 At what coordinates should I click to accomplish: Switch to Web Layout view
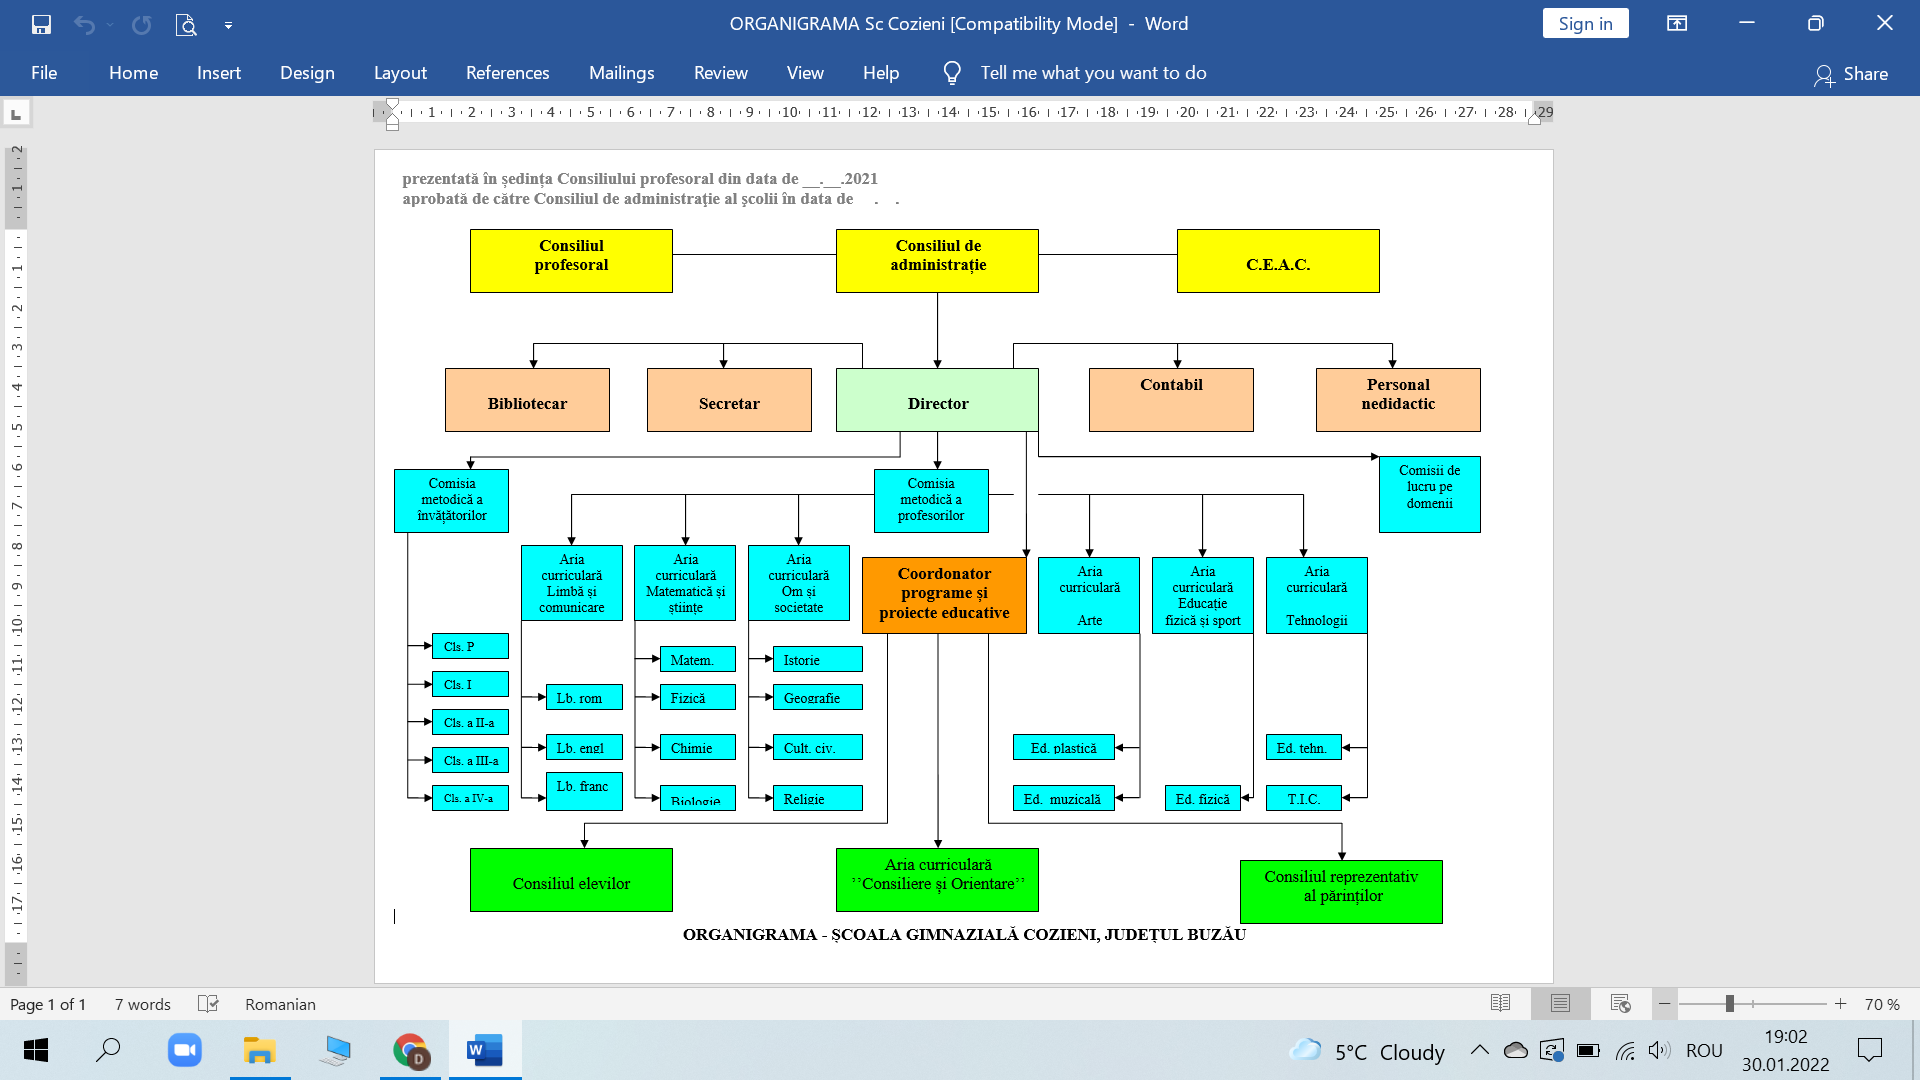(x=1620, y=1003)
